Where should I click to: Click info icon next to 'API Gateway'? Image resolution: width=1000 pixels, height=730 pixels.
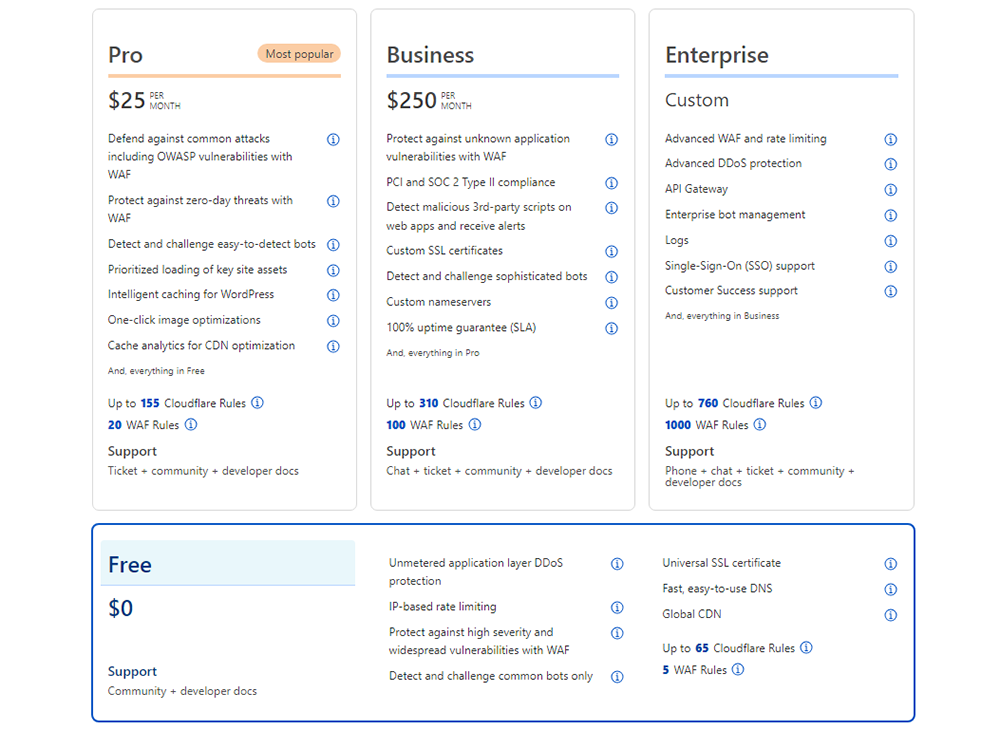890,190
